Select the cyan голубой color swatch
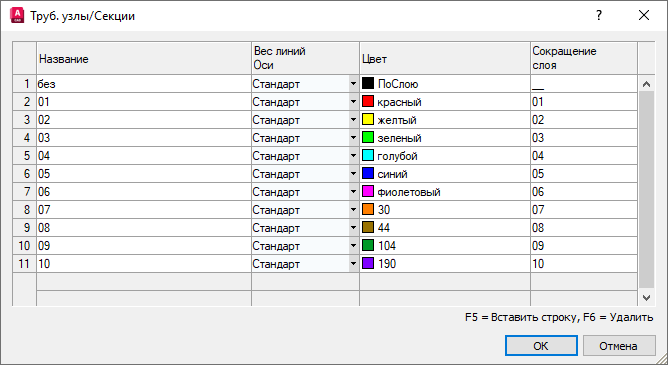This screenshot has width=668, height=365. tap(368, 155)
